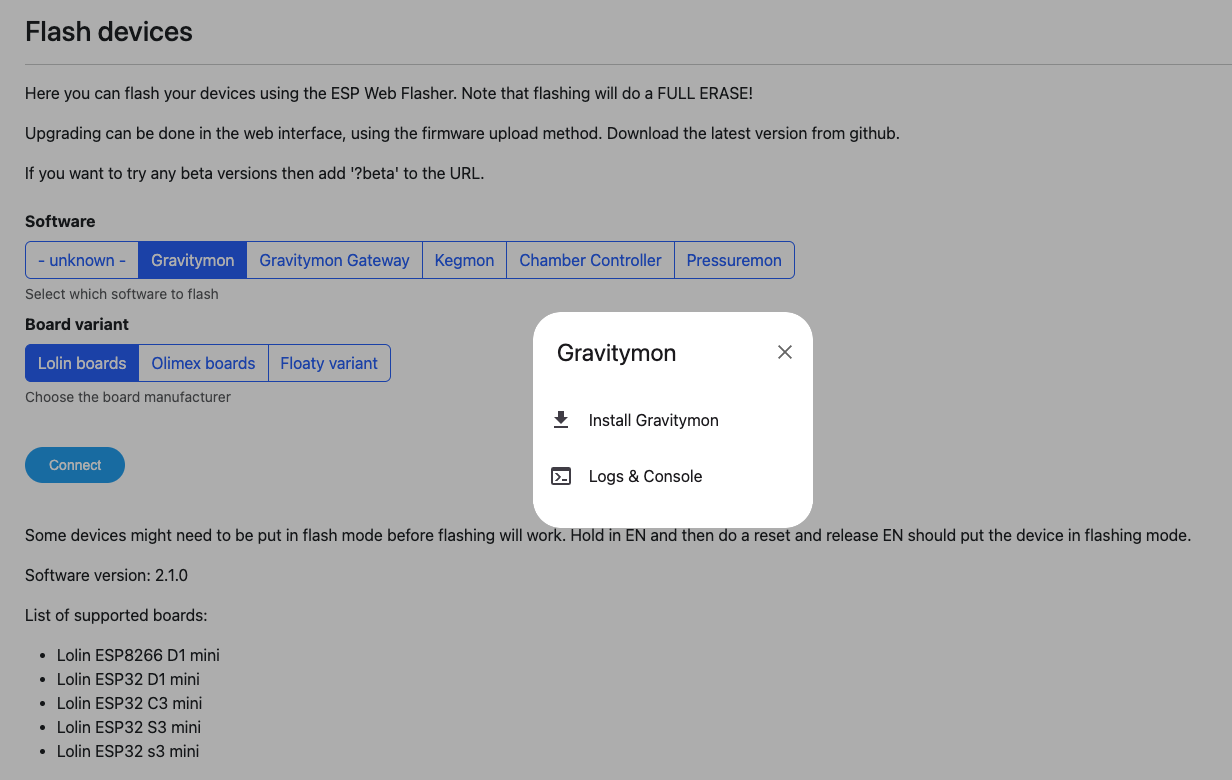This screenshot has width=1232, height=780.
Task: Click the flash mode EN instruction sentence
Action: (608, 535)
